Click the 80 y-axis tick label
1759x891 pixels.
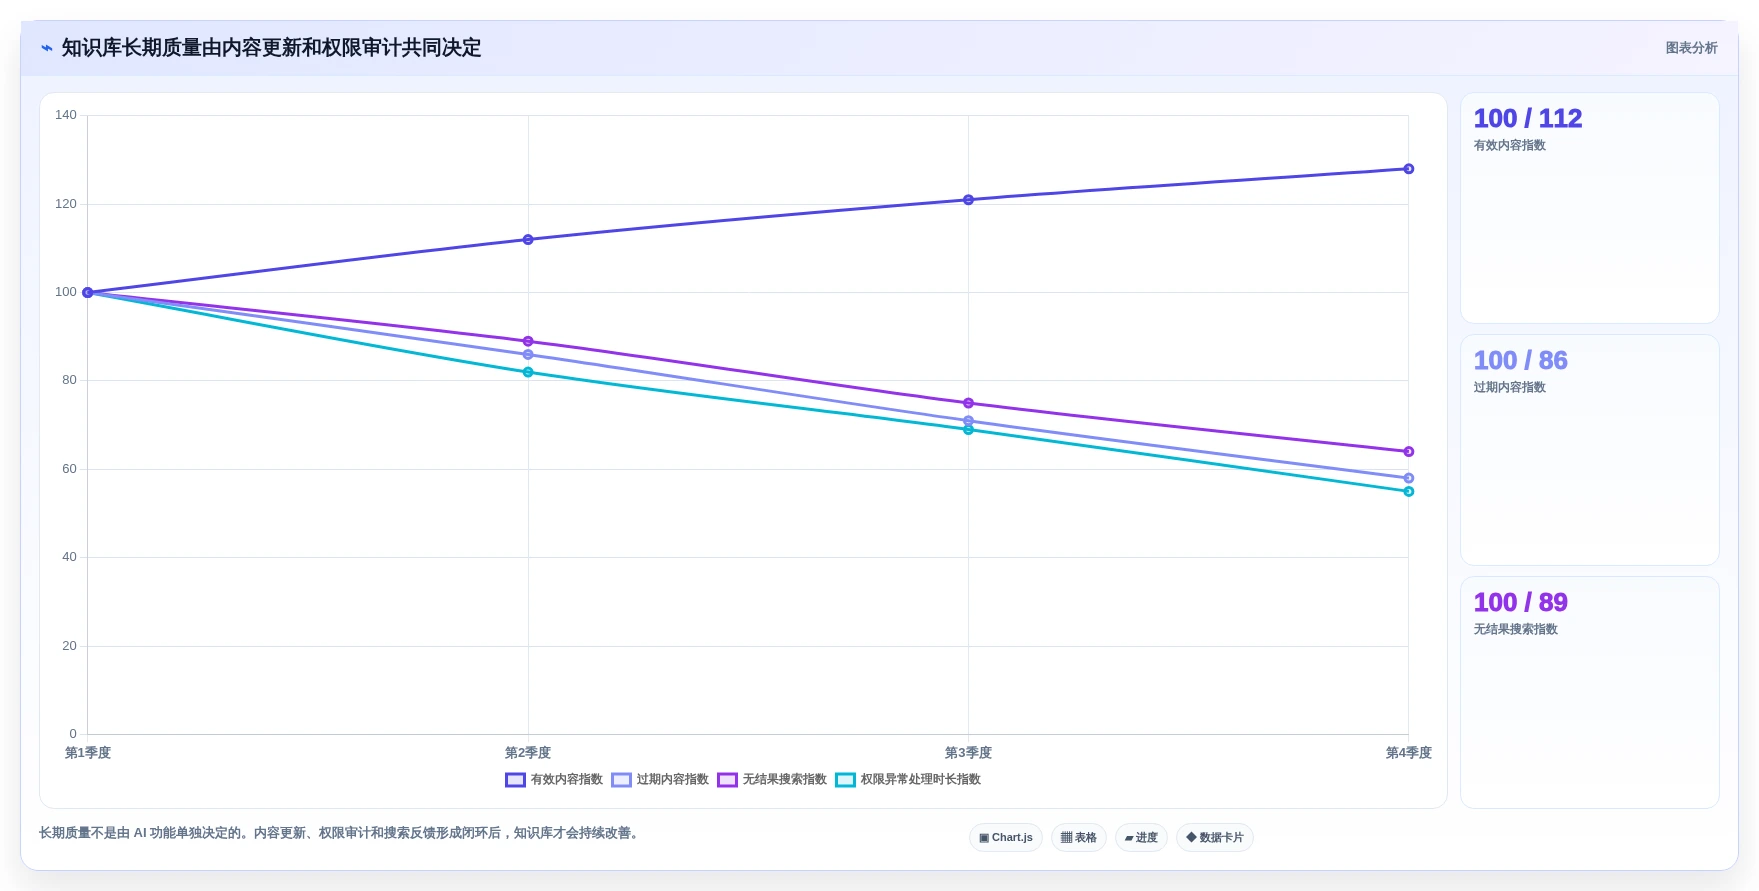click(x=69, y=380)
